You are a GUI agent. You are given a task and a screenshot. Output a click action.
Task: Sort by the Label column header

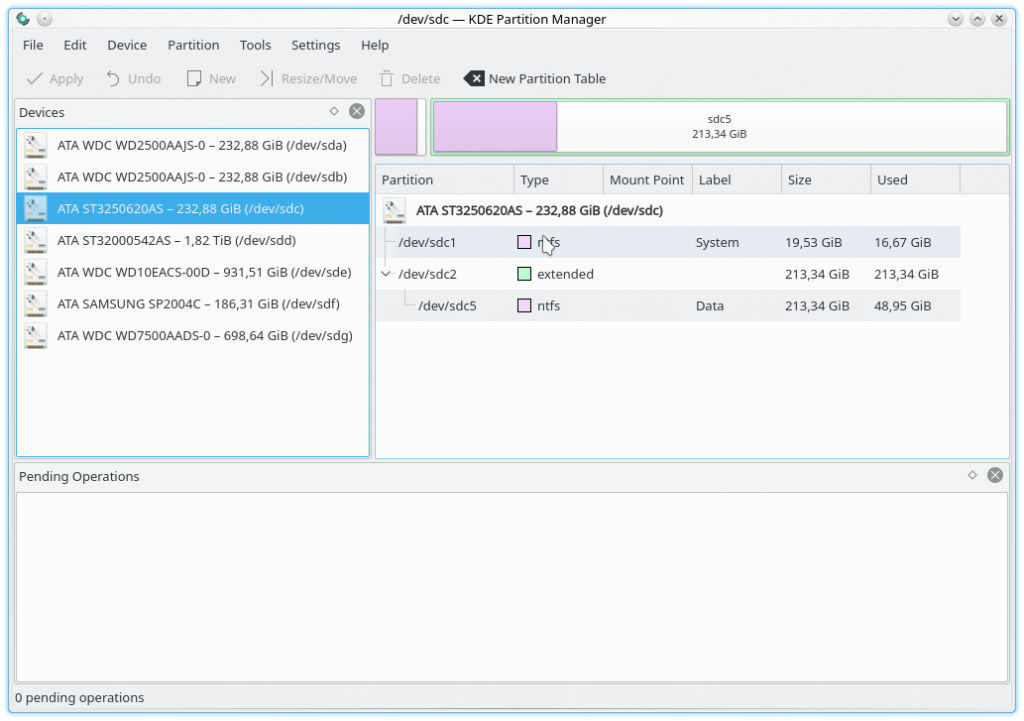pyautogui.click(x=737, y=180)
